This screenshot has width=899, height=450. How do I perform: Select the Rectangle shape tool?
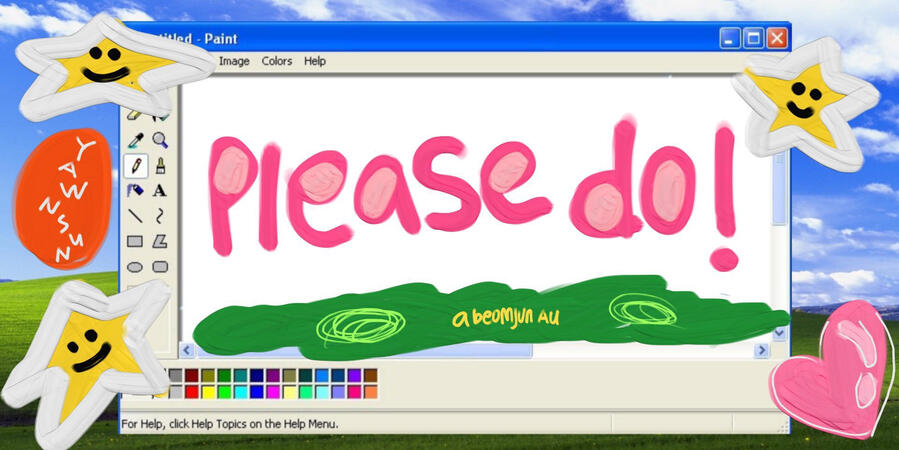135,241
